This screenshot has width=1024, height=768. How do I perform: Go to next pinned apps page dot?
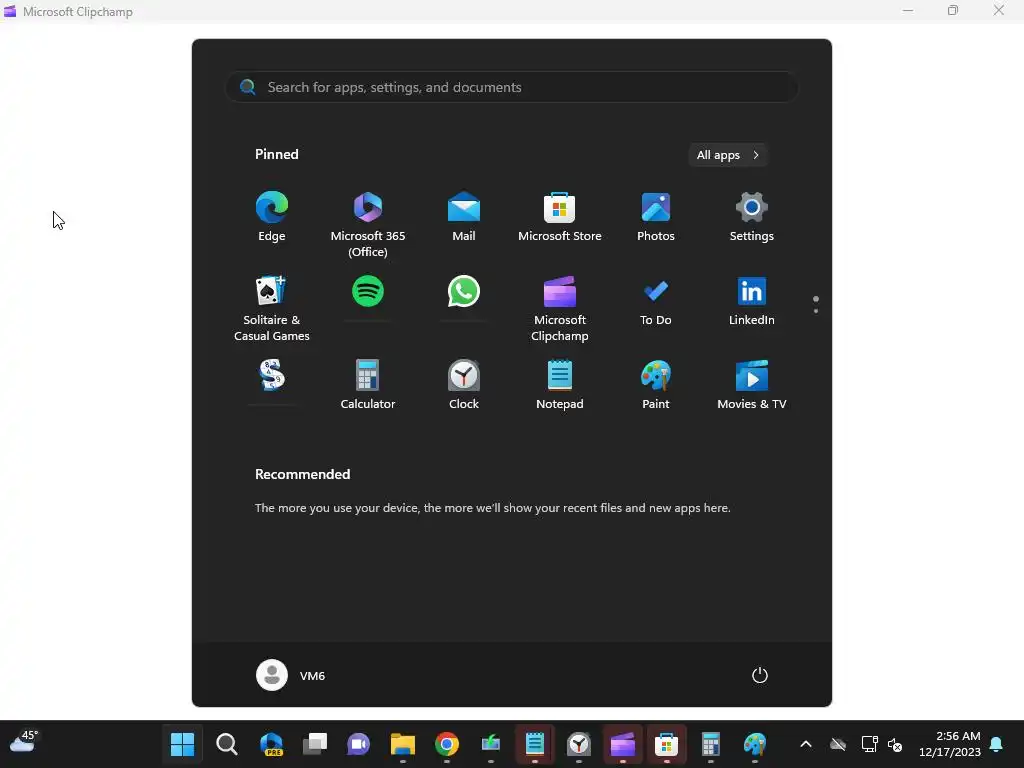816,311
